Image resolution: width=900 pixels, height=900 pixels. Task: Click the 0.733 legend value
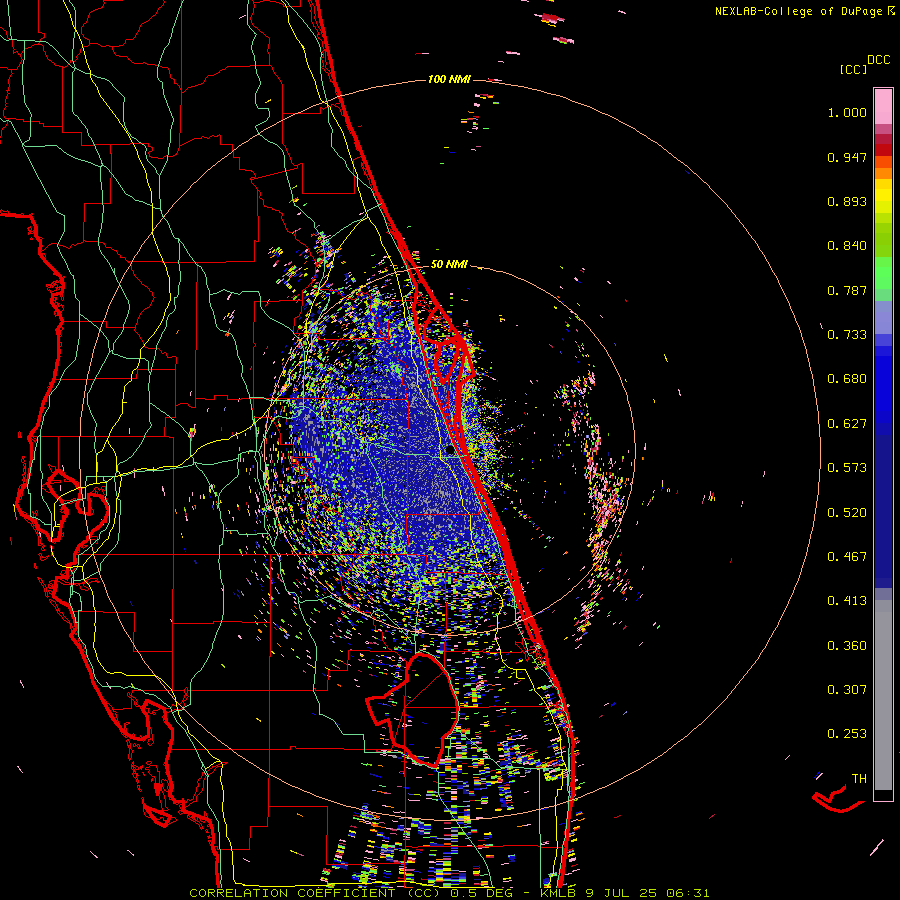(847, 335)
